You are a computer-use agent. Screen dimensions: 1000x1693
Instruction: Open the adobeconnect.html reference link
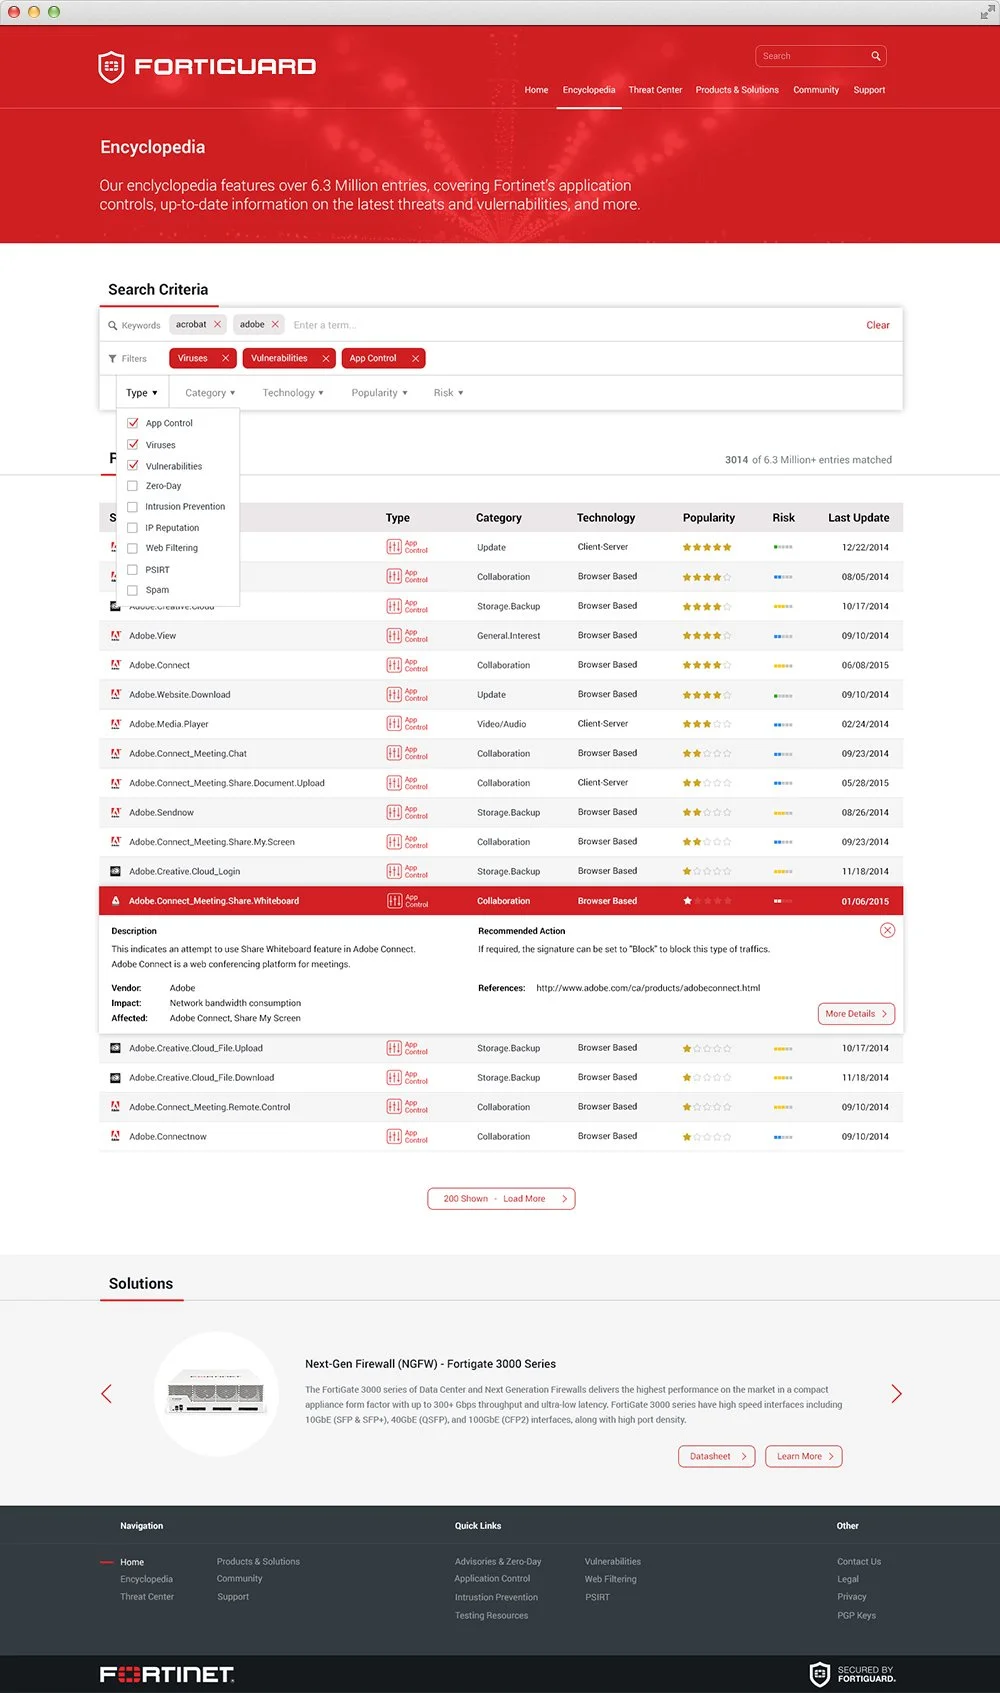click(648, 988)
